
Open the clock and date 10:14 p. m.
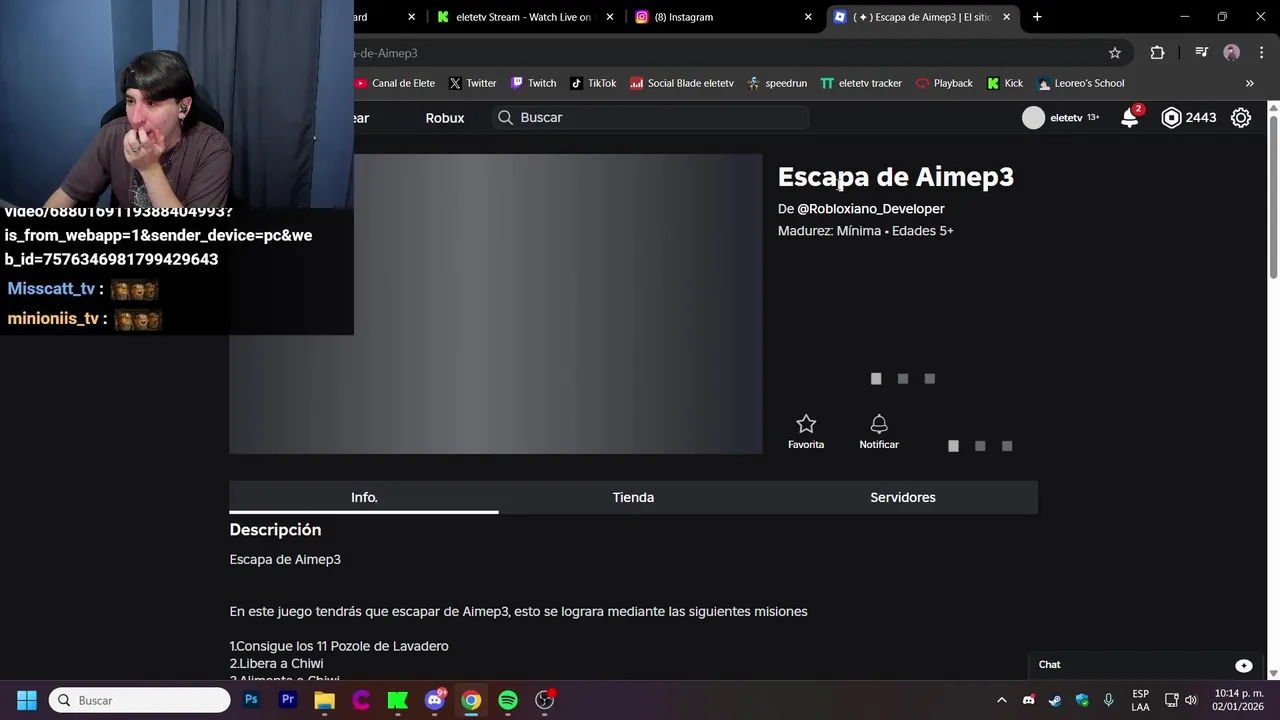pyautogui.click(x=1238, y=700)
